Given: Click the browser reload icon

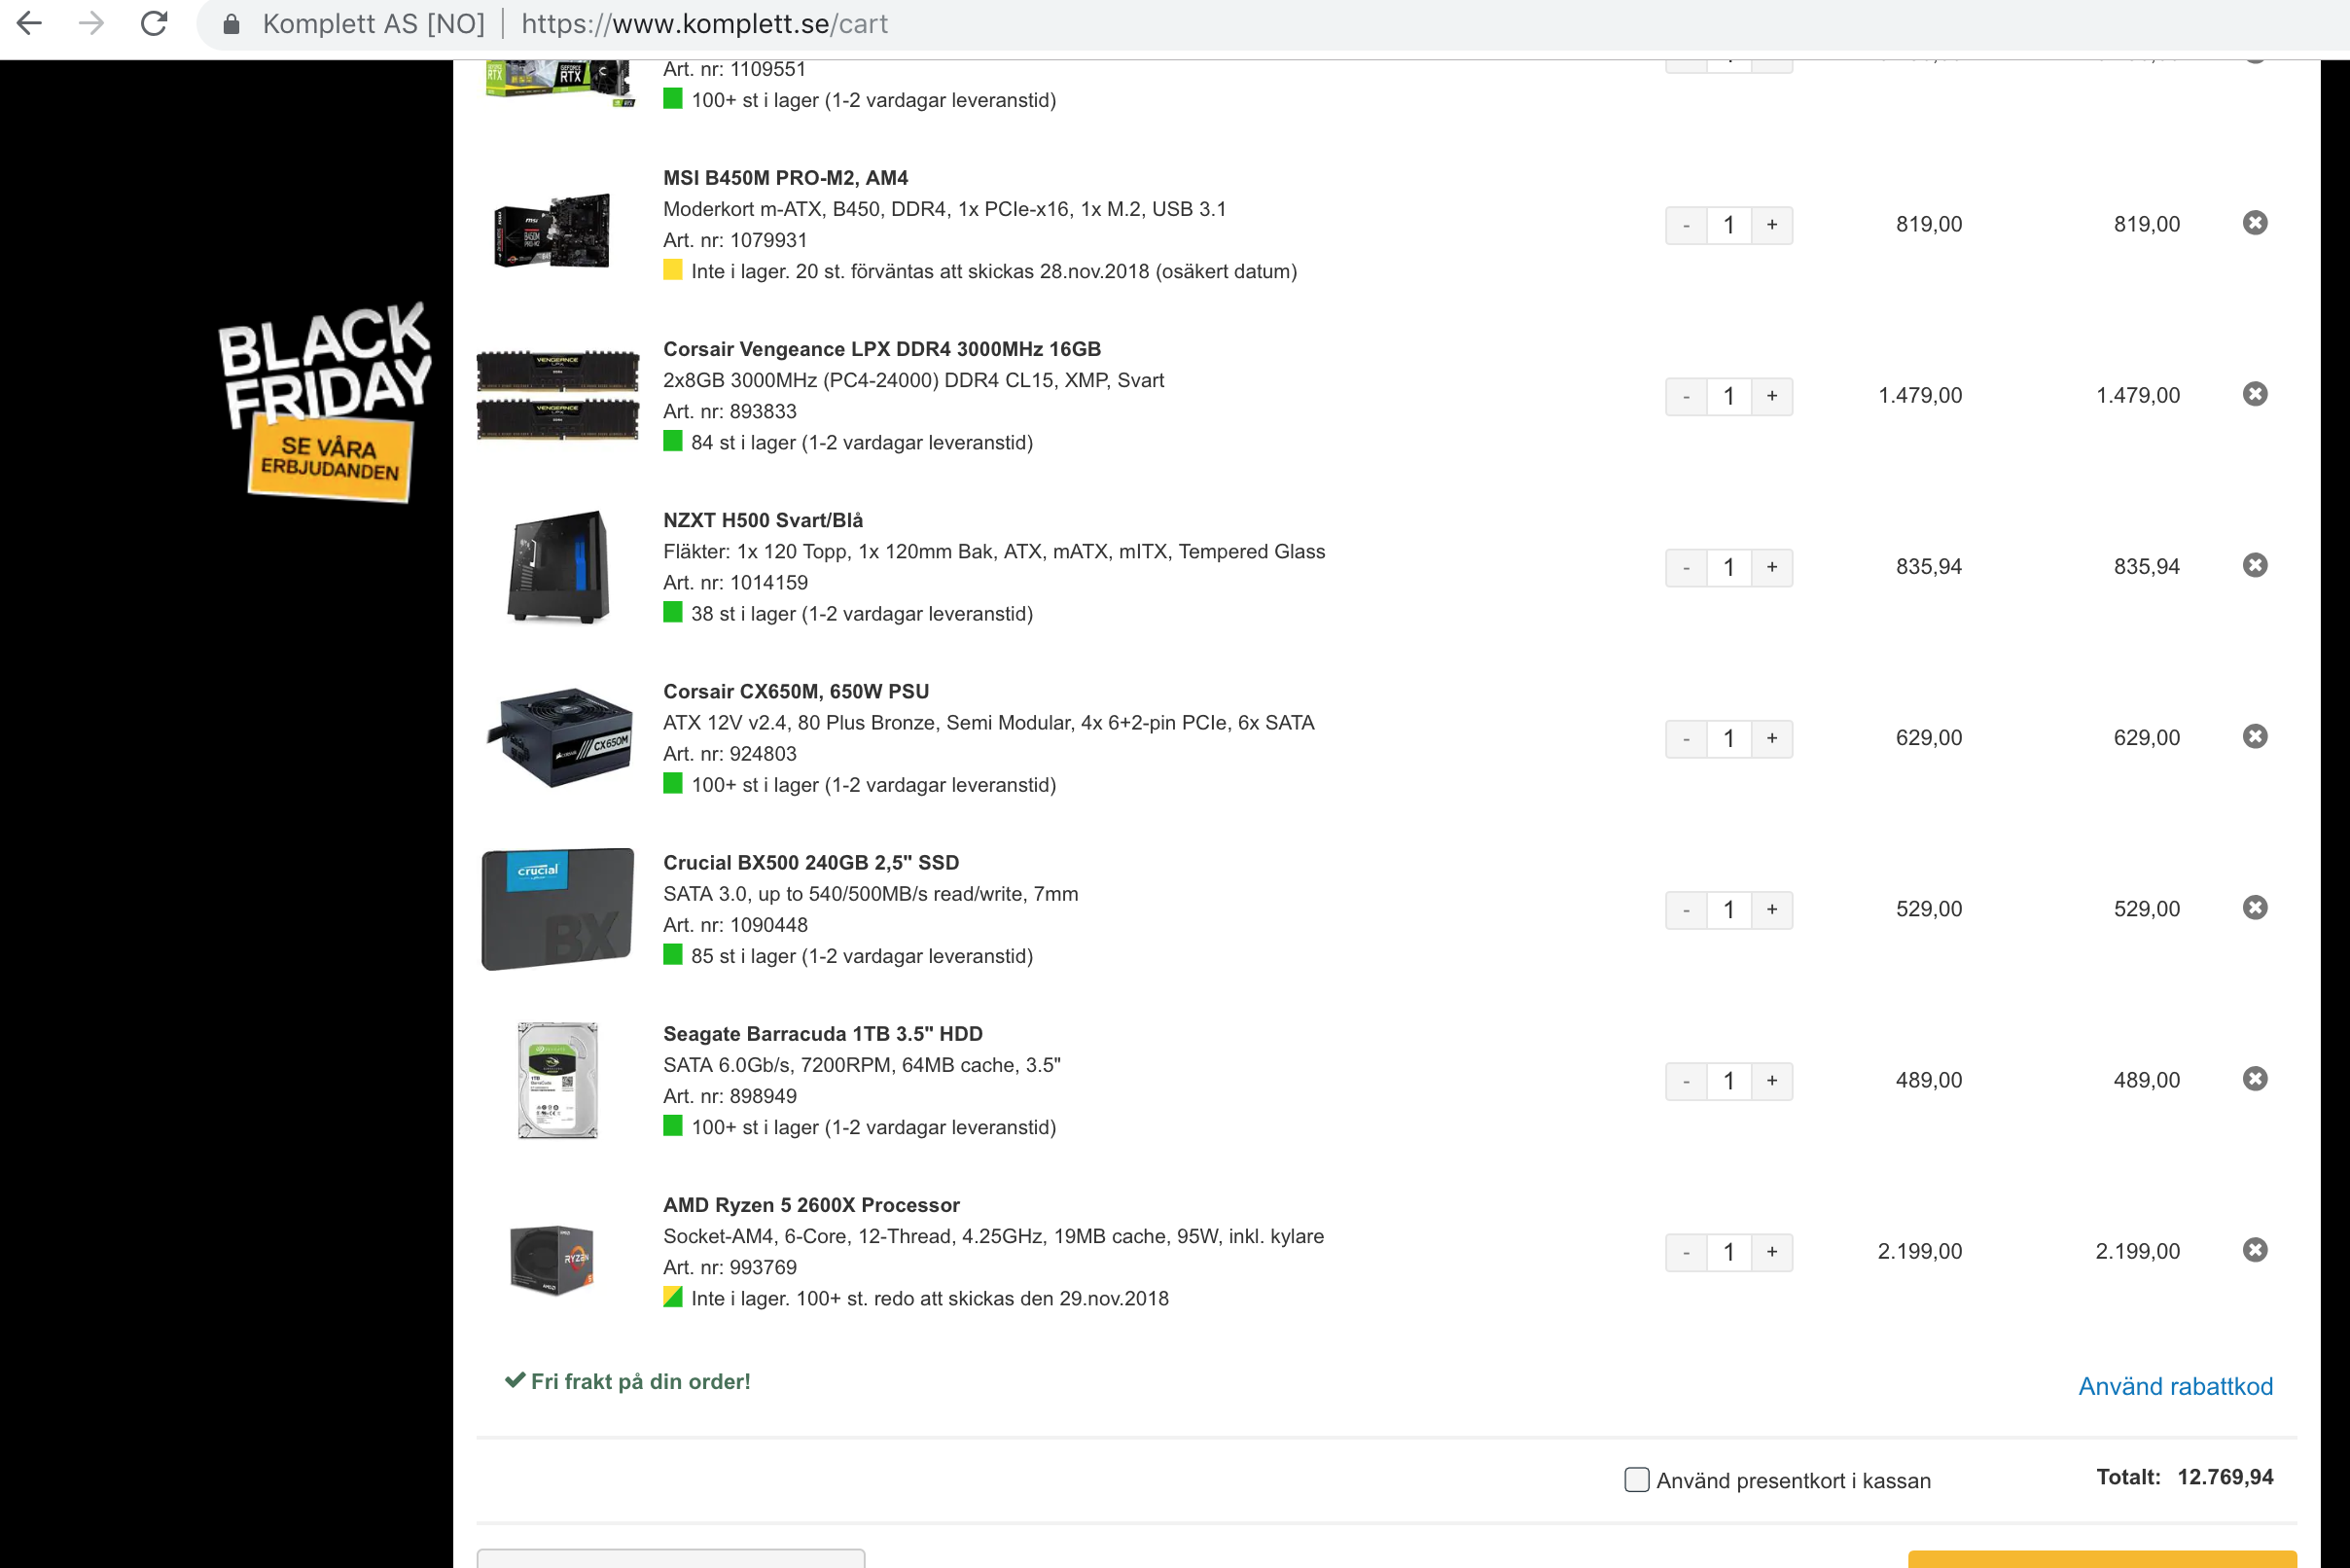Looking at the screenshot, I should pyautogui.click(x=154, y=23).
